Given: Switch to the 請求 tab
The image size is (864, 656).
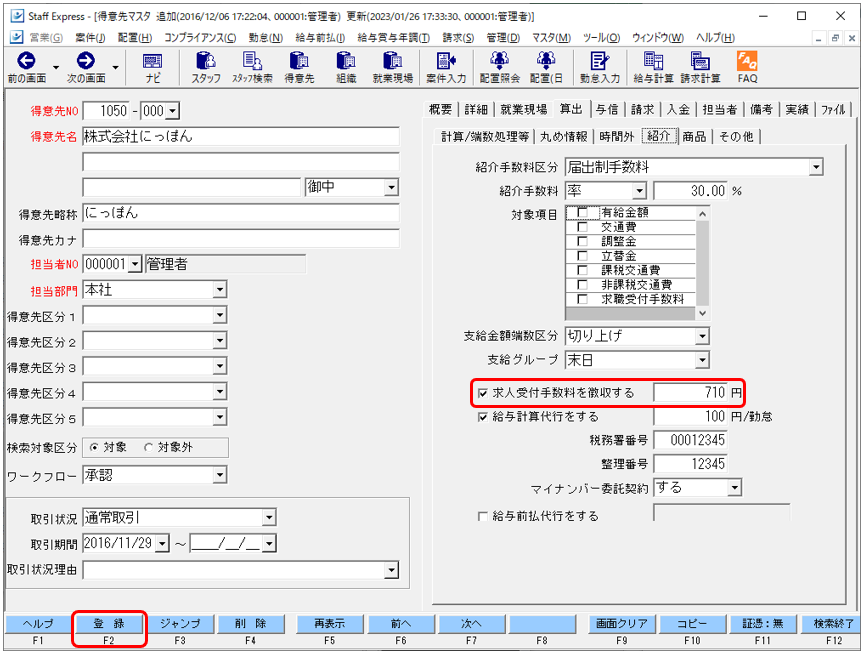Looking at the screenshot, I should click(x=642, y=110).
